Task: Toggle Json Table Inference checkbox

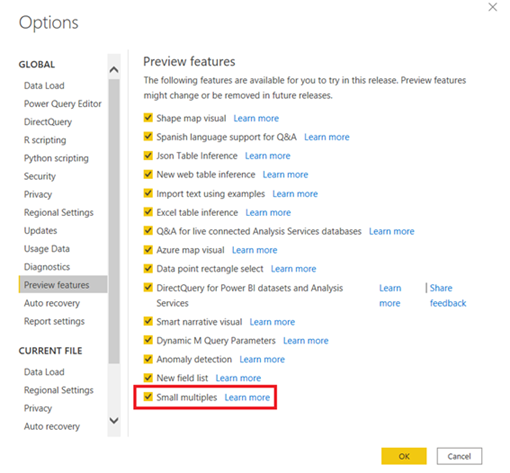Action: [x=148, y=155]
